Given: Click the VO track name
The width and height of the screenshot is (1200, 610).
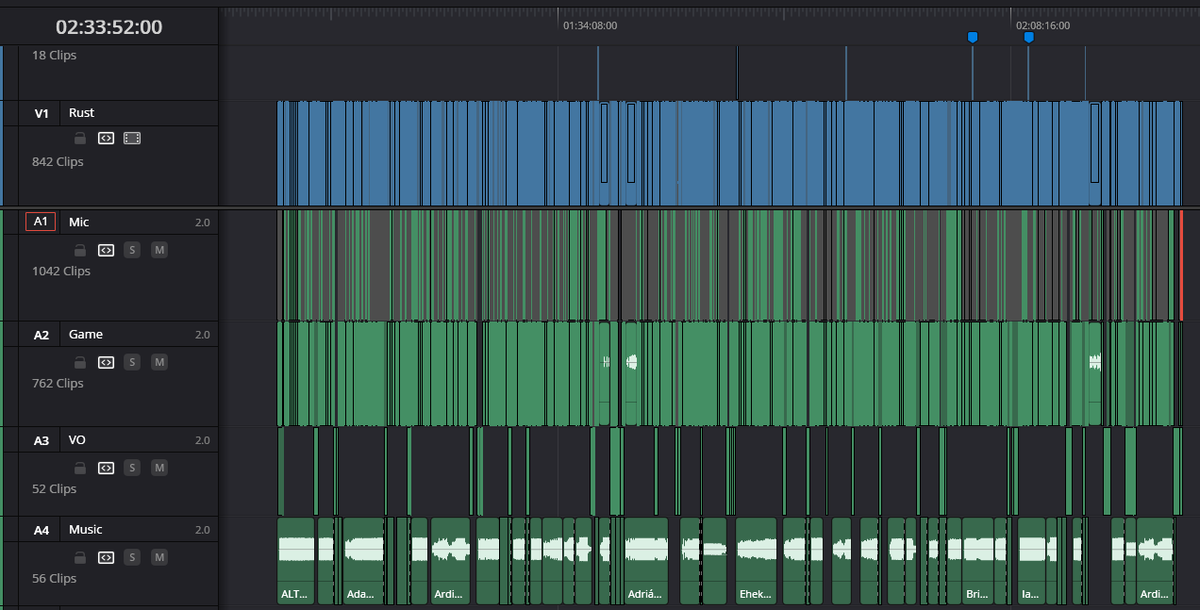Looking at the screenshot, I should click(x=77, y=440).
